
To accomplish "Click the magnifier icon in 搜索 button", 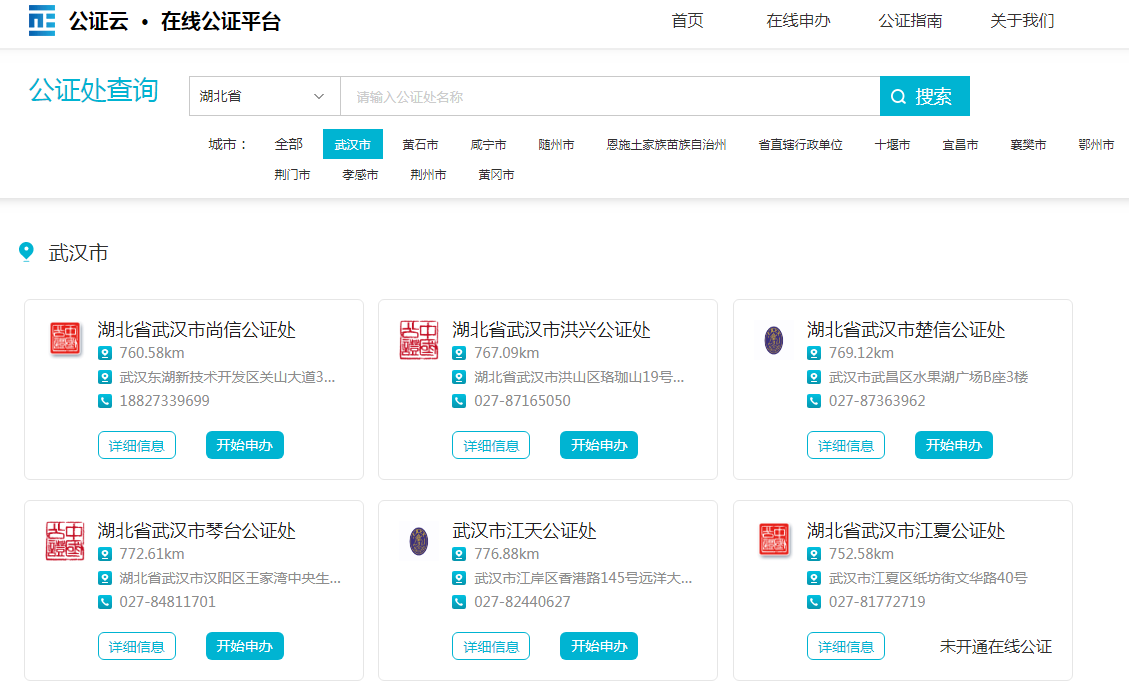I will point(898,97).
